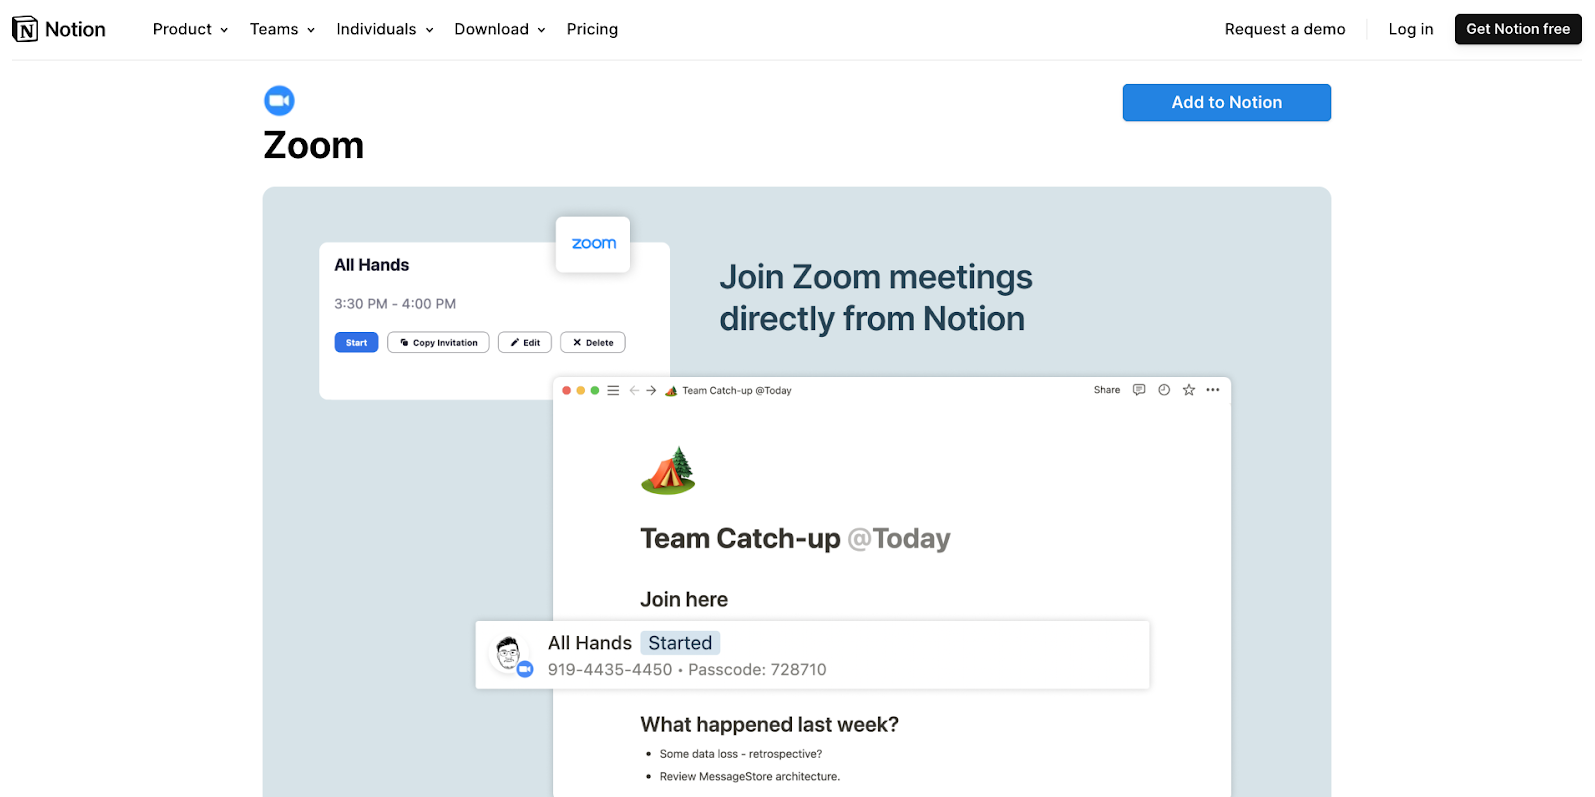1595x797 pixels.
Task: Click the clock history icon
Action: pos(1164,390)
